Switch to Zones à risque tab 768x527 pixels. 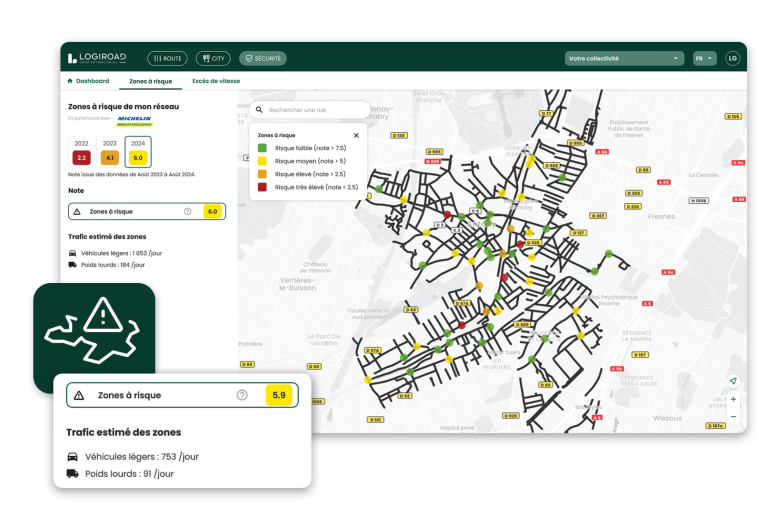pyautogui.click(x=150, y=81)
